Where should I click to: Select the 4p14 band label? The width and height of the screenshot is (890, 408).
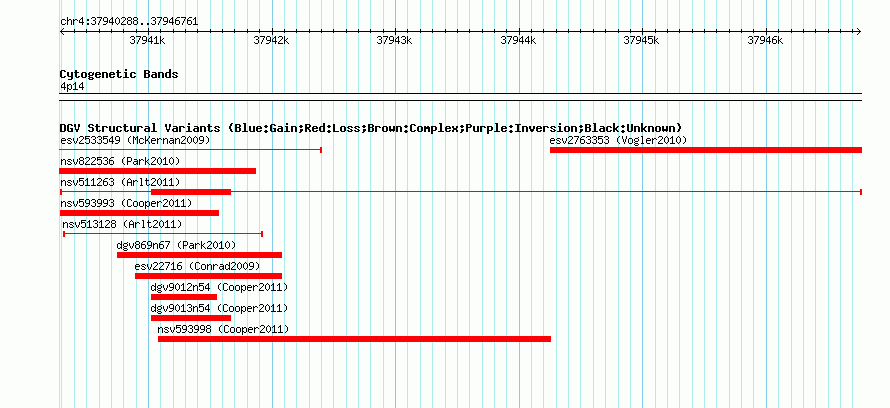(73, 86)
